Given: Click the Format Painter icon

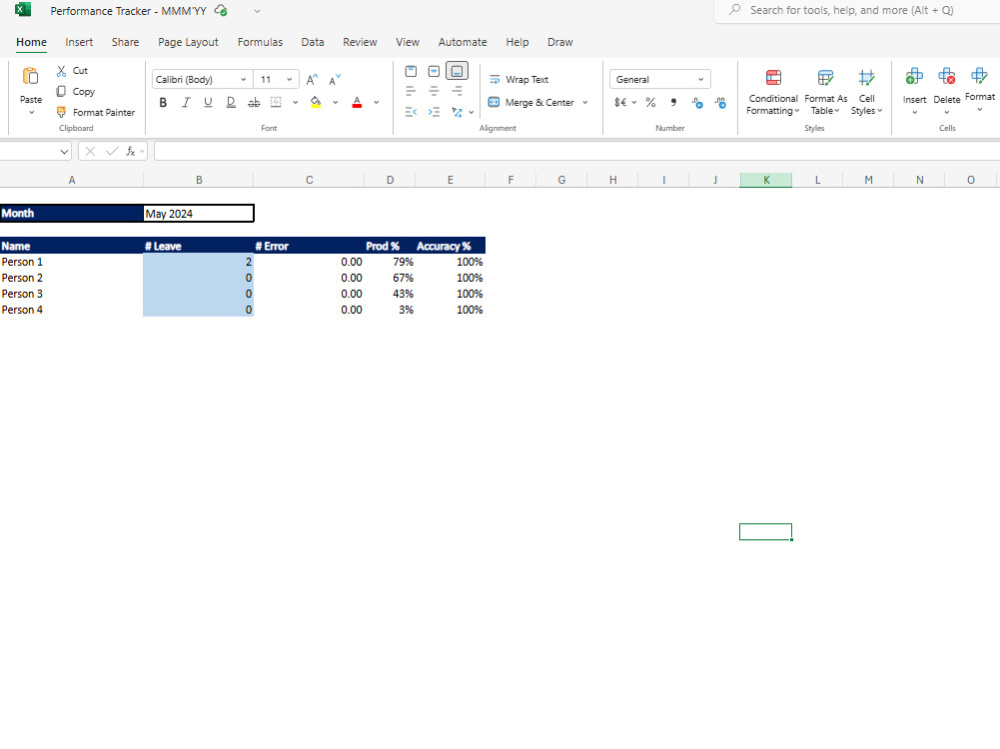Looking at the screenshot, I should (x=61, y=112).
